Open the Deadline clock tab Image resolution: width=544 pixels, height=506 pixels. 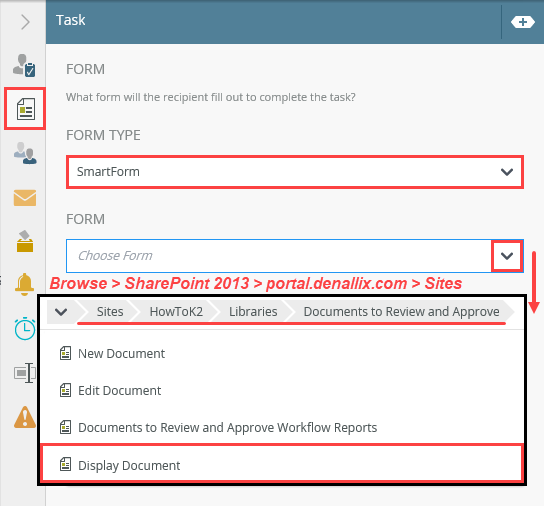(x=25, y=328)
